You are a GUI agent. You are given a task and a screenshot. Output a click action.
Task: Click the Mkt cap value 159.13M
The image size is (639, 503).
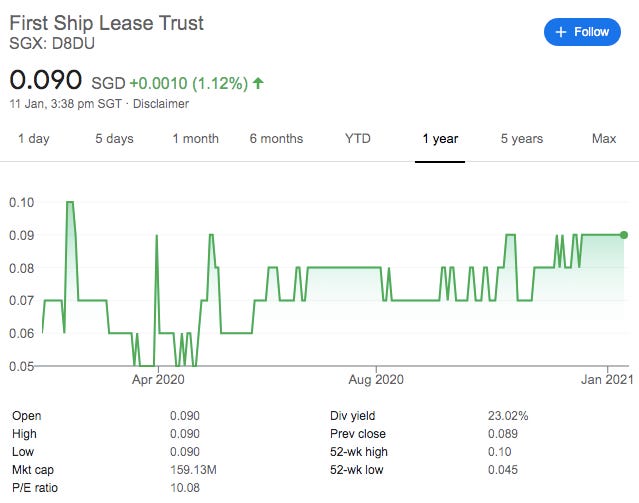(x=193, y=470)
